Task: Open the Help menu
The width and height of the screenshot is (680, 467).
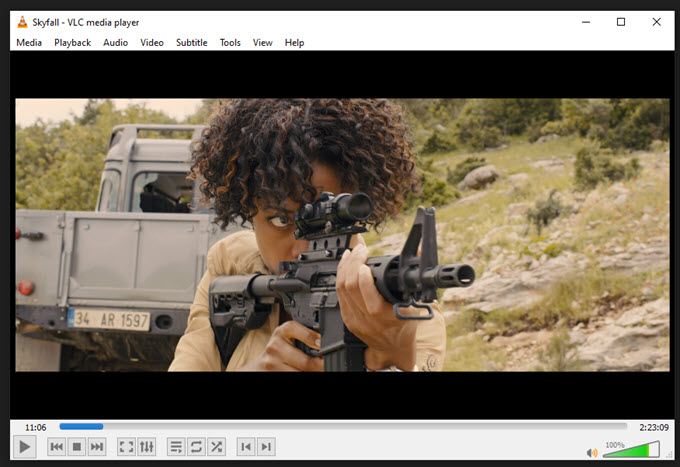Action: pyautogui.click(x=294, y=42)
